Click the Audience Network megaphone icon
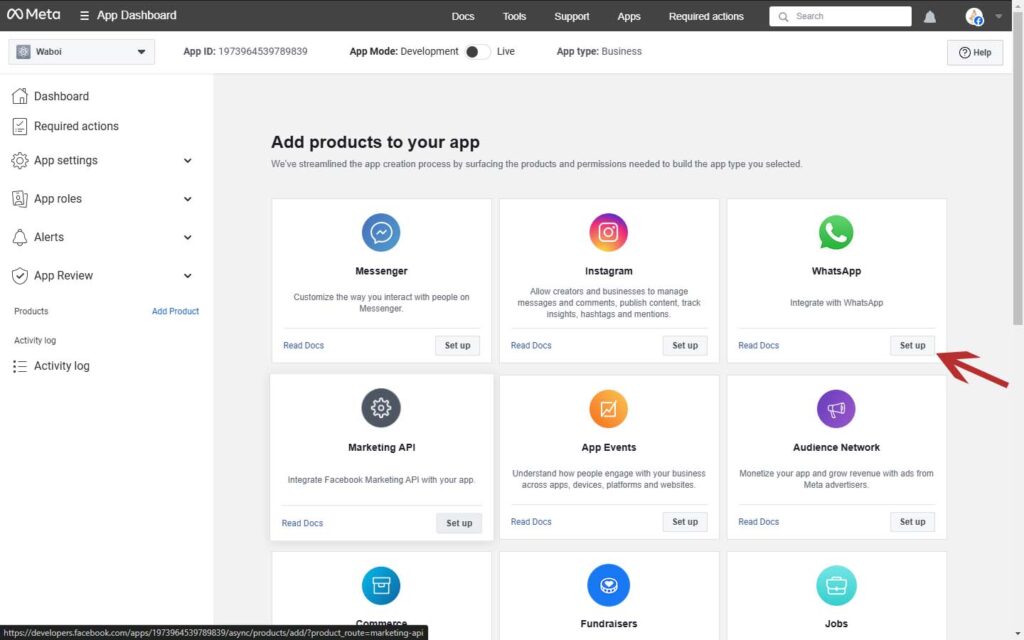This screenshot has height=640, width=1024. tap(836, 409)
